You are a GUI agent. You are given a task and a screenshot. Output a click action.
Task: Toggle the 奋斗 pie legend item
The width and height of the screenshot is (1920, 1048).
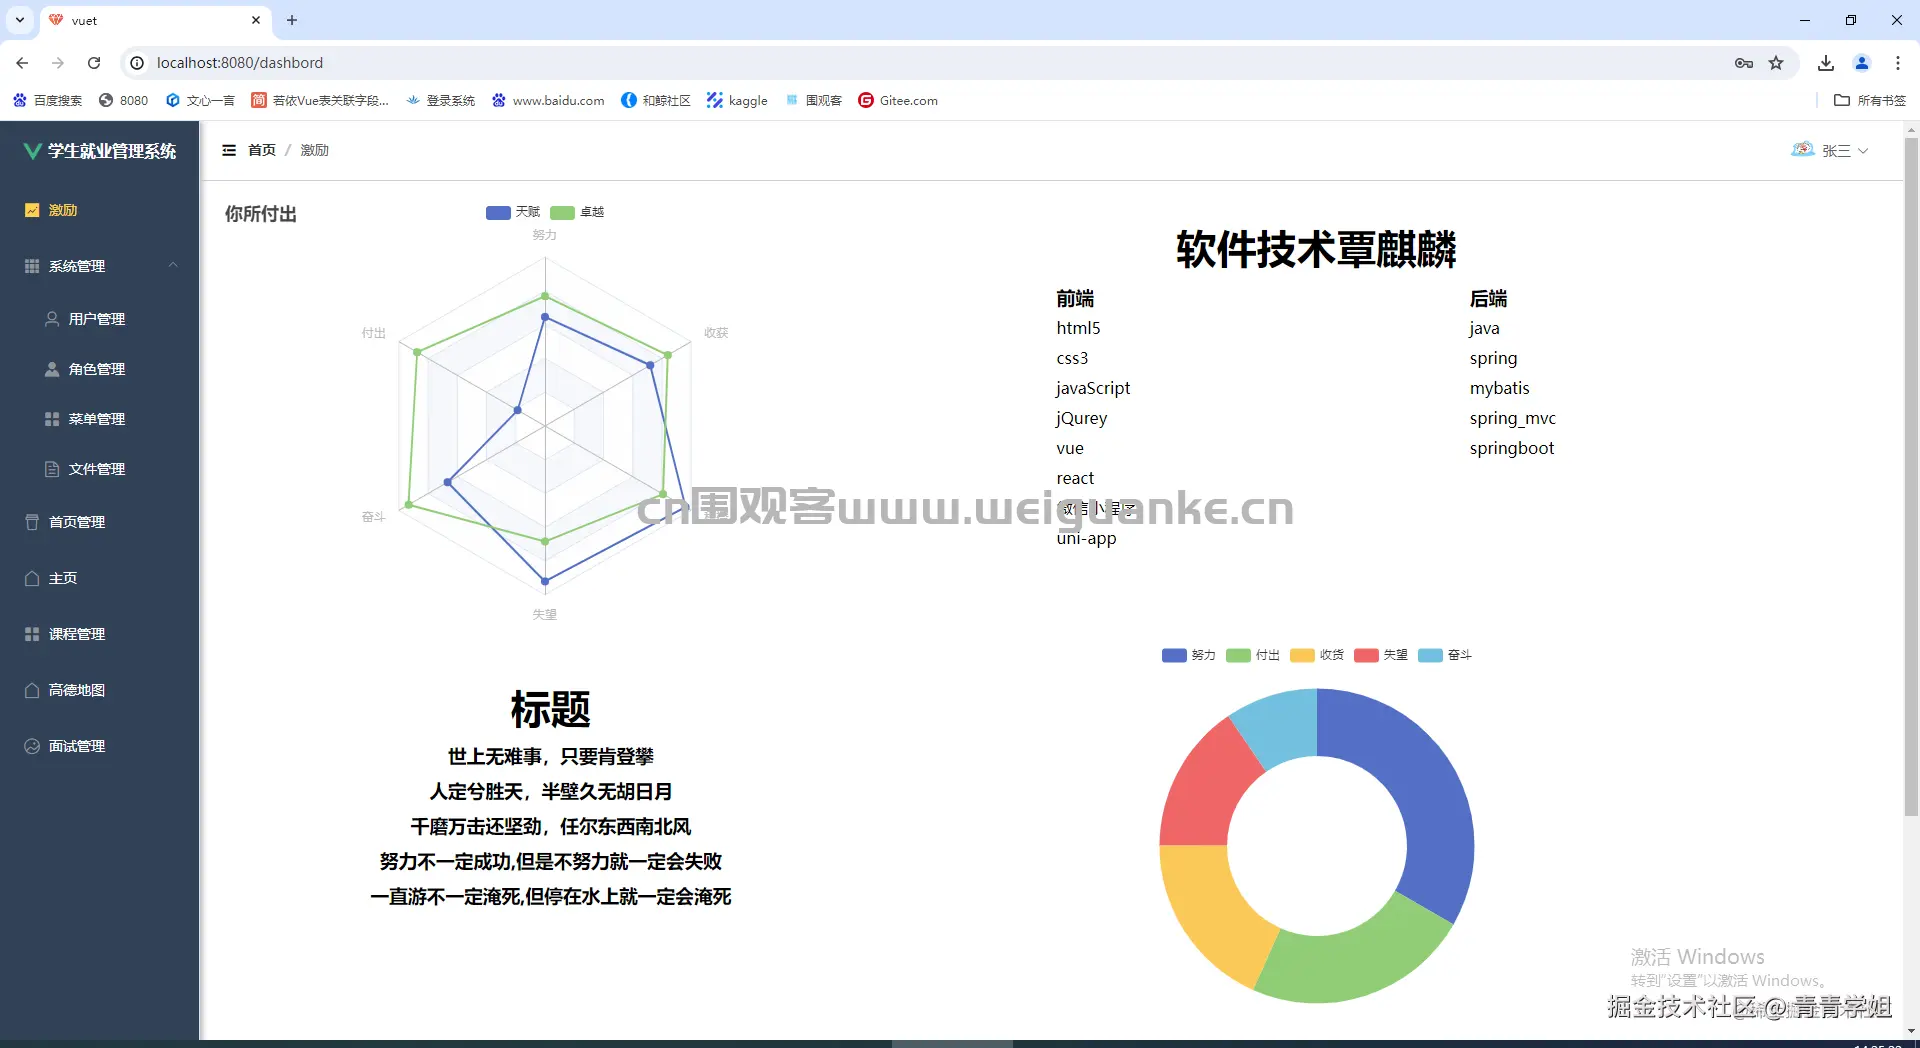pyautogui.click(x=1445, y=655)
